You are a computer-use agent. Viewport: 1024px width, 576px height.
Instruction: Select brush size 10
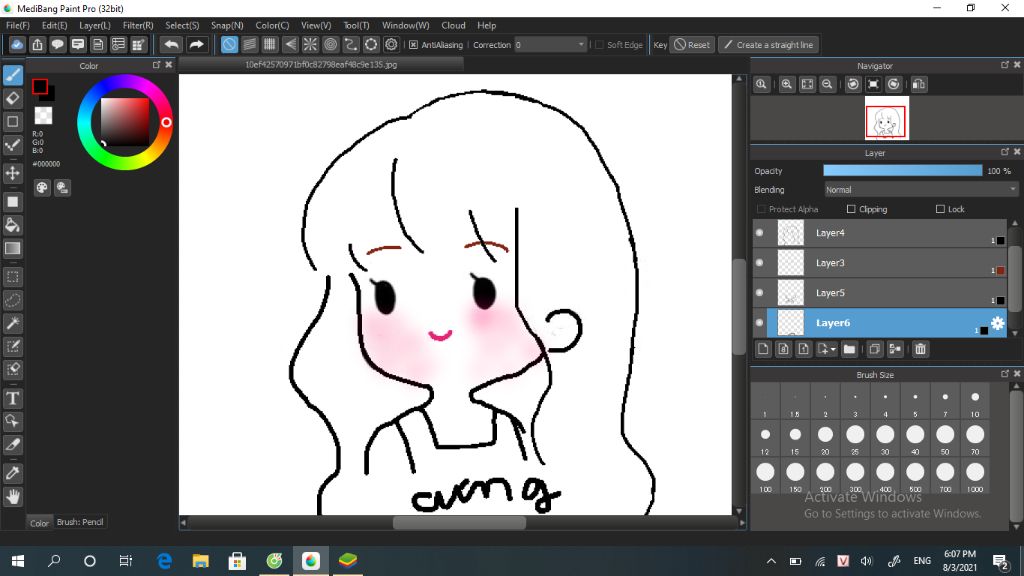[975, 402]
